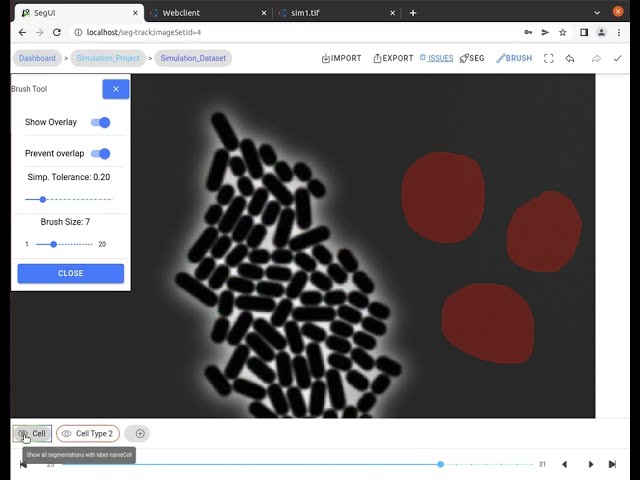Bookmark this page with star
This screenshot has width=640, height=480.
[563, 32]
